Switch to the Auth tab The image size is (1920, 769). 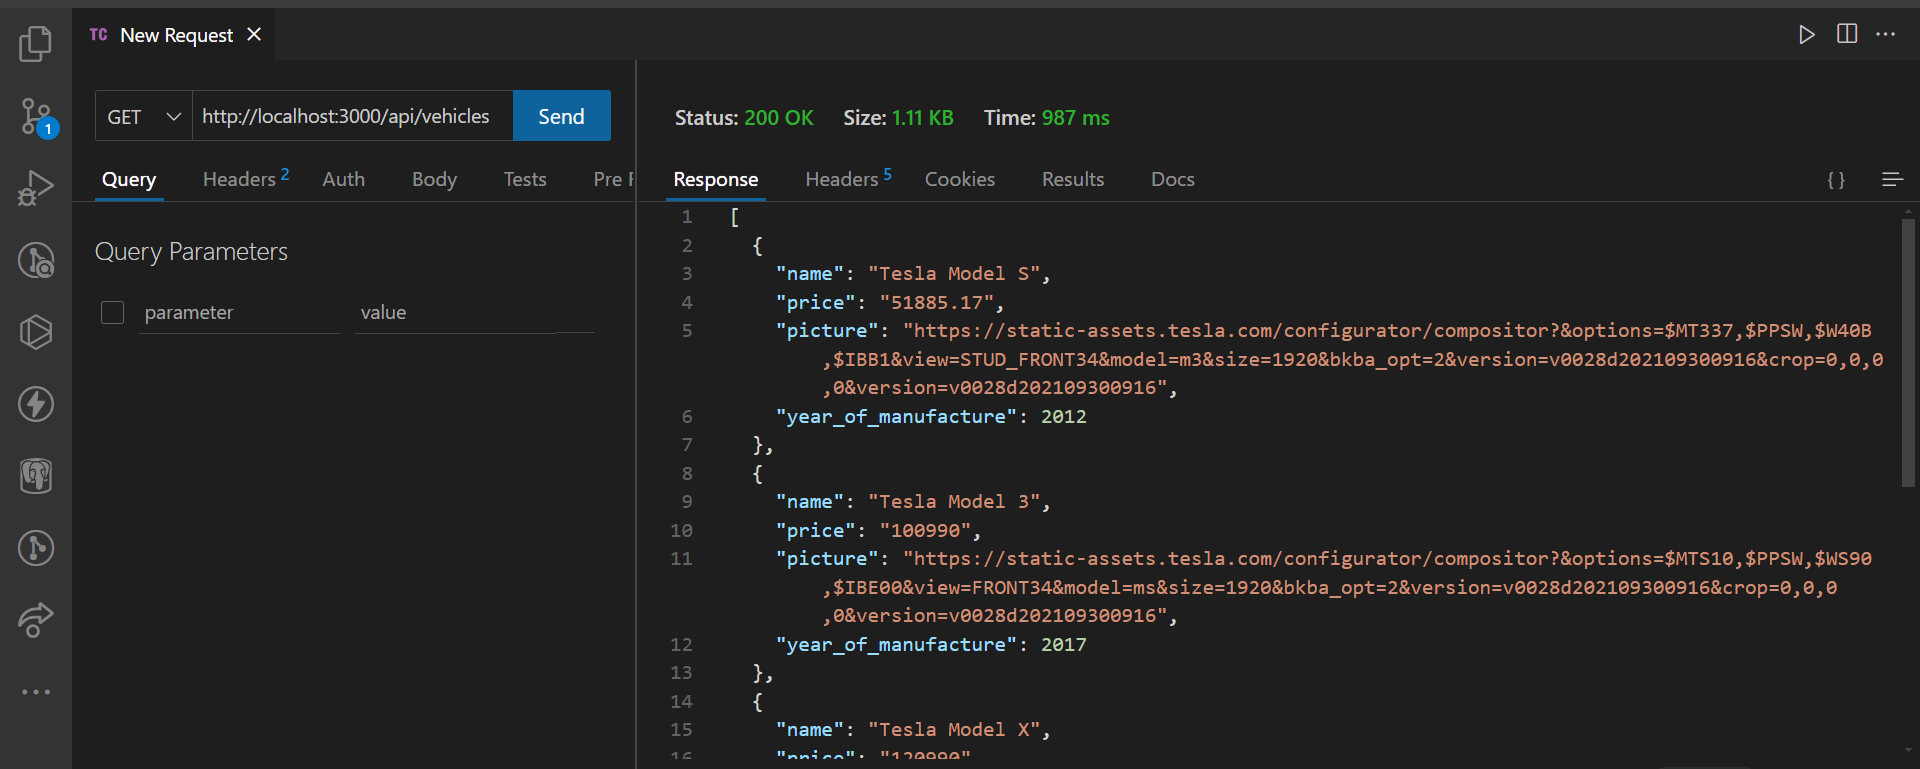tap(344, 179)
